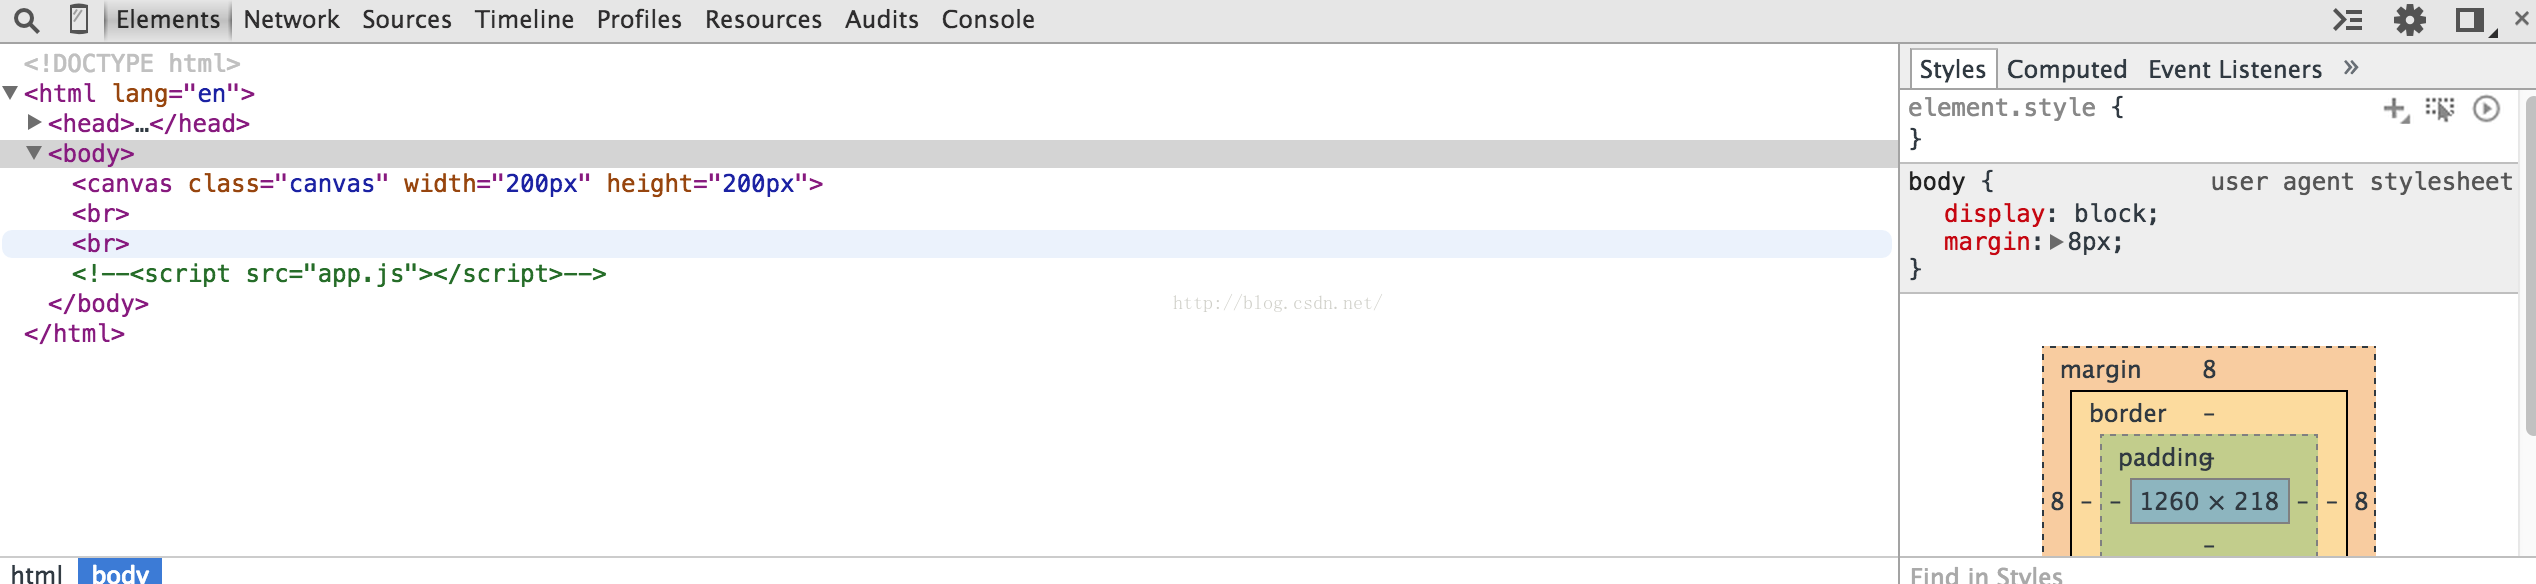Add new style rule plus icon
Image resolution: width=2536 pixels, height=584 pixels.
click(x=2396, y=109)
